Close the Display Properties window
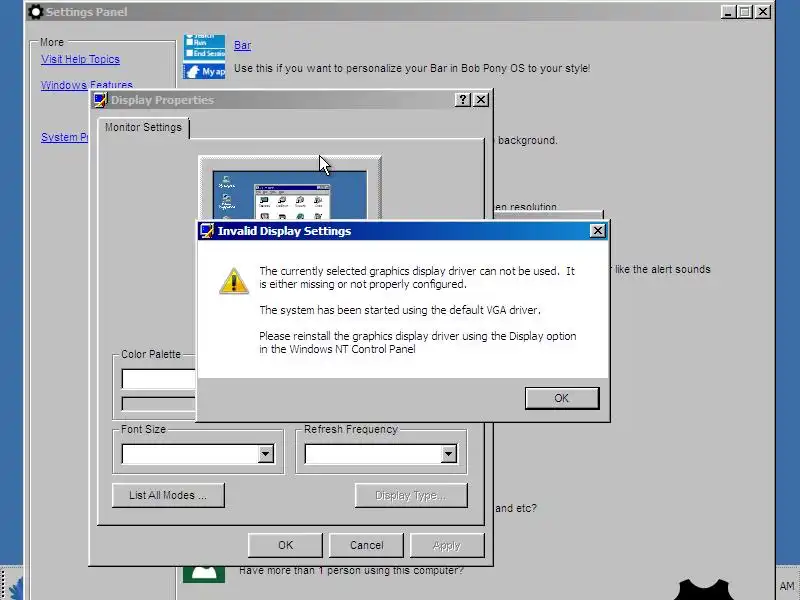The height and width of the screenshot is (600, 800). 481,99
